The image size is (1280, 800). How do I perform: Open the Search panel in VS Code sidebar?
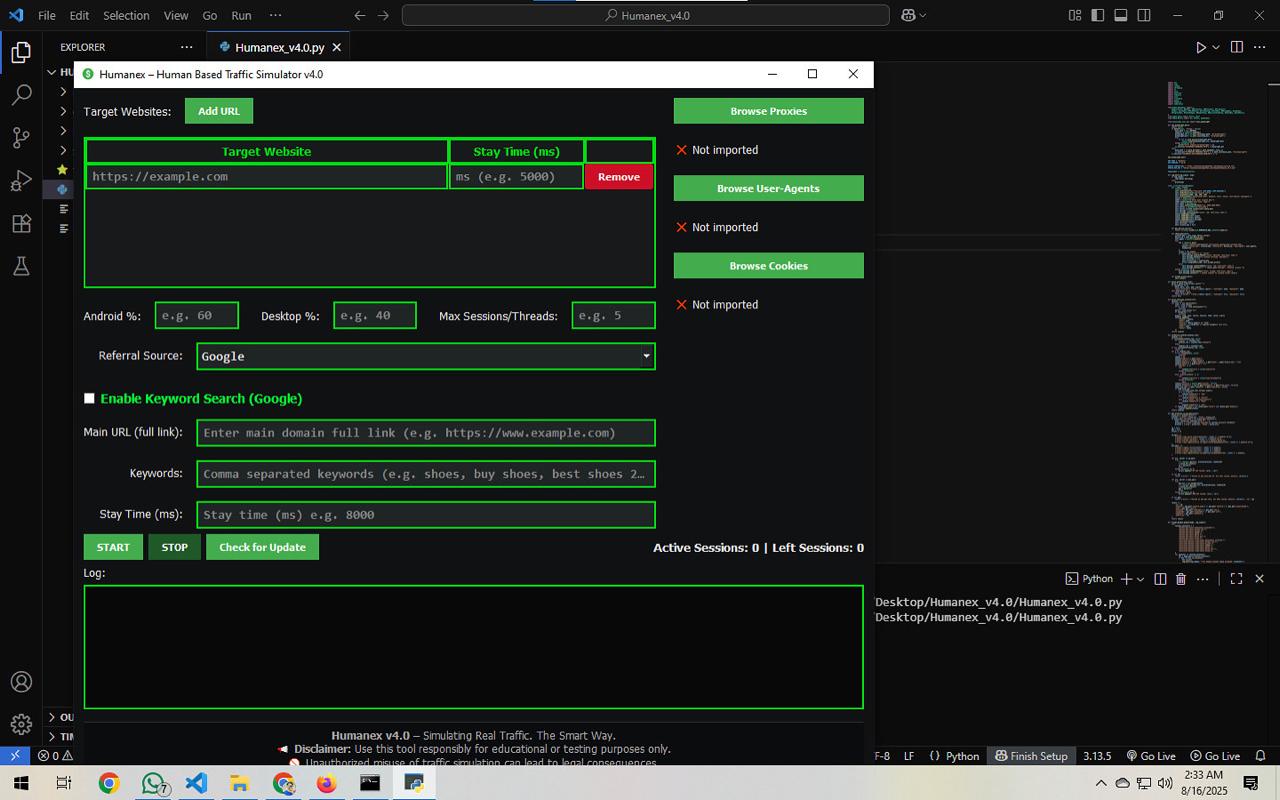pos(22,94)
